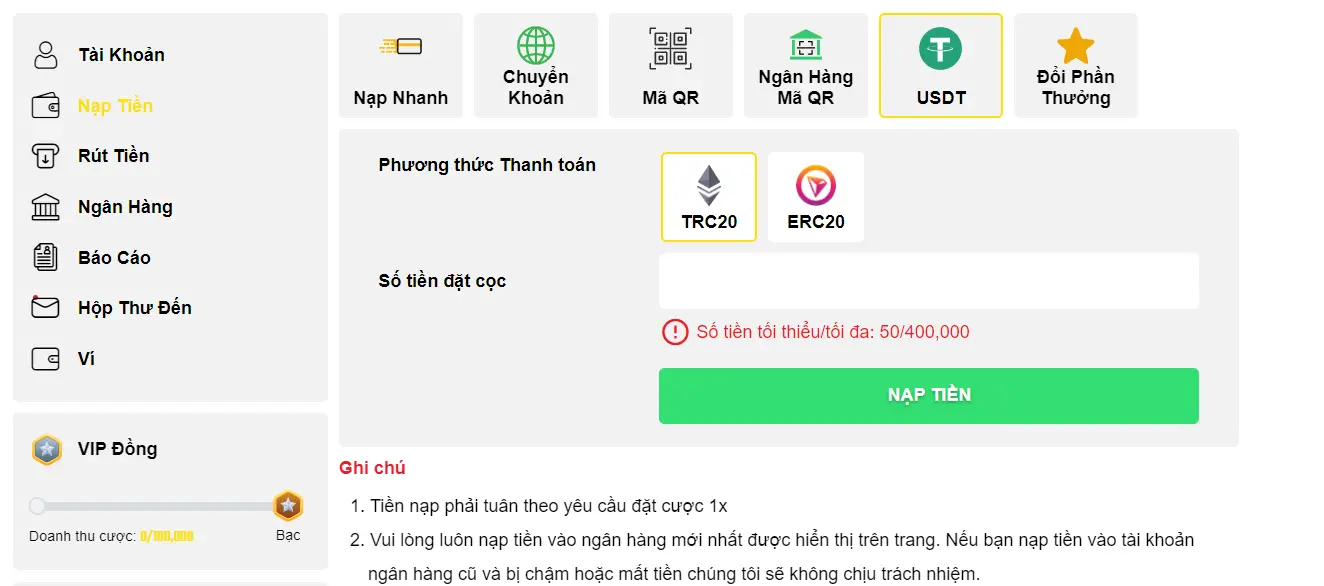Open Hộp Thư Đến envelope icon
This screenshot has height=586, width=1324.
pyautogui.click(x=45, y=307)
